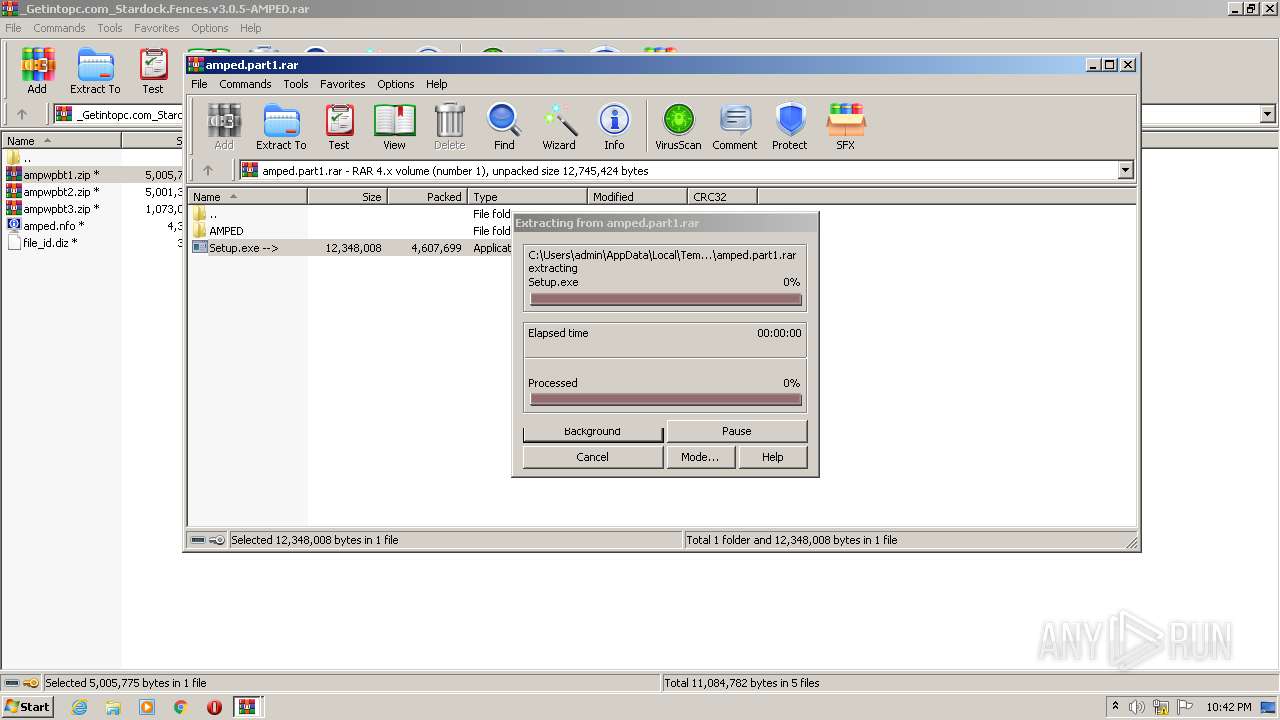Click volume speaker icon in system tray

pos(1137,707)
